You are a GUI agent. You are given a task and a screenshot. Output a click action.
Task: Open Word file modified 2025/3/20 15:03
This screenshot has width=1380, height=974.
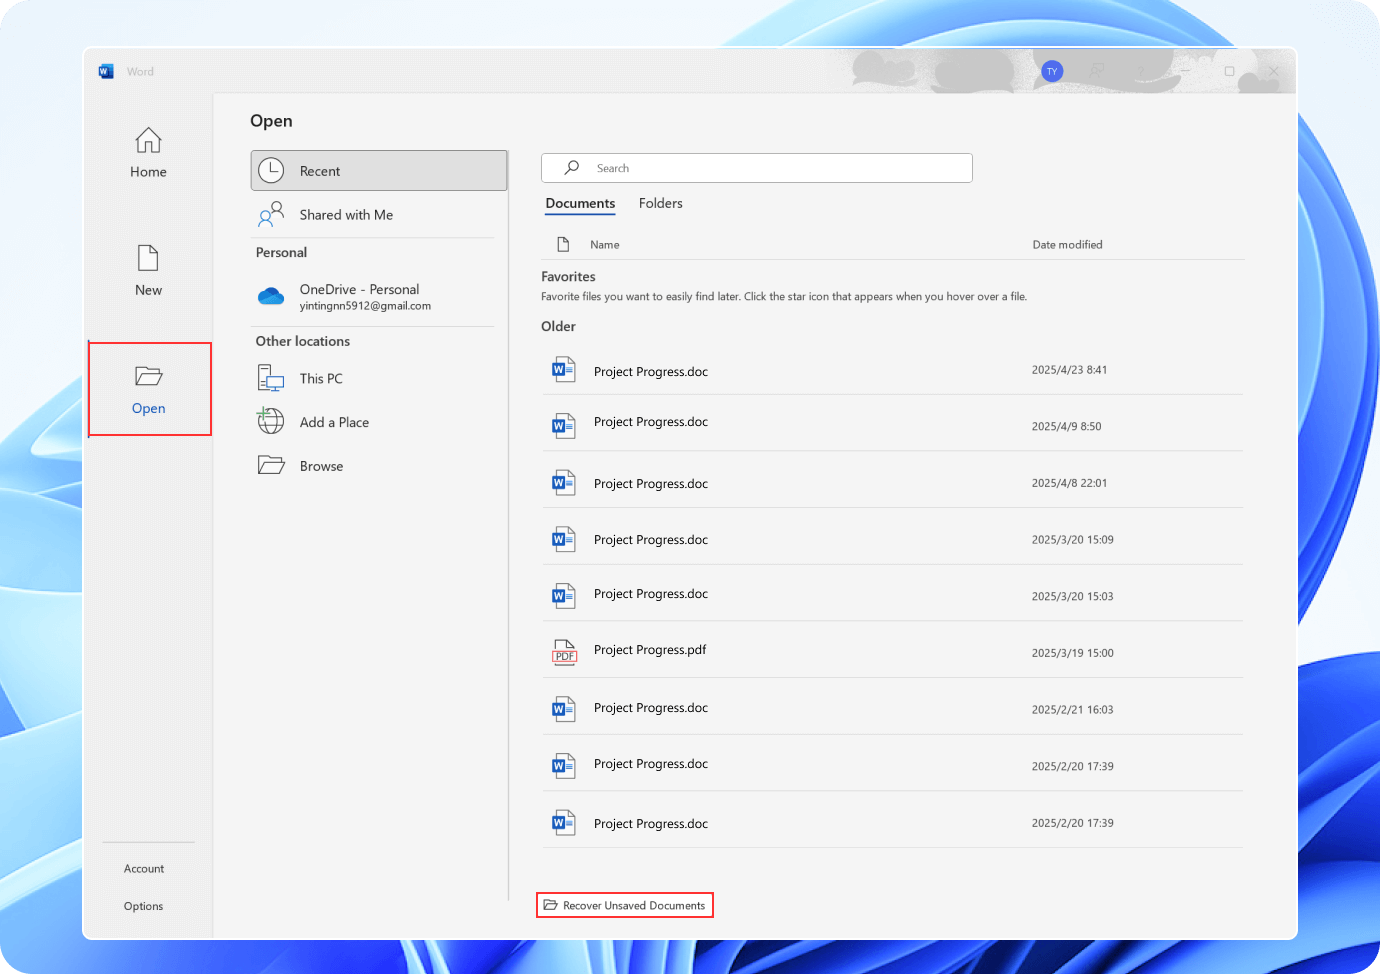[892, 595]
